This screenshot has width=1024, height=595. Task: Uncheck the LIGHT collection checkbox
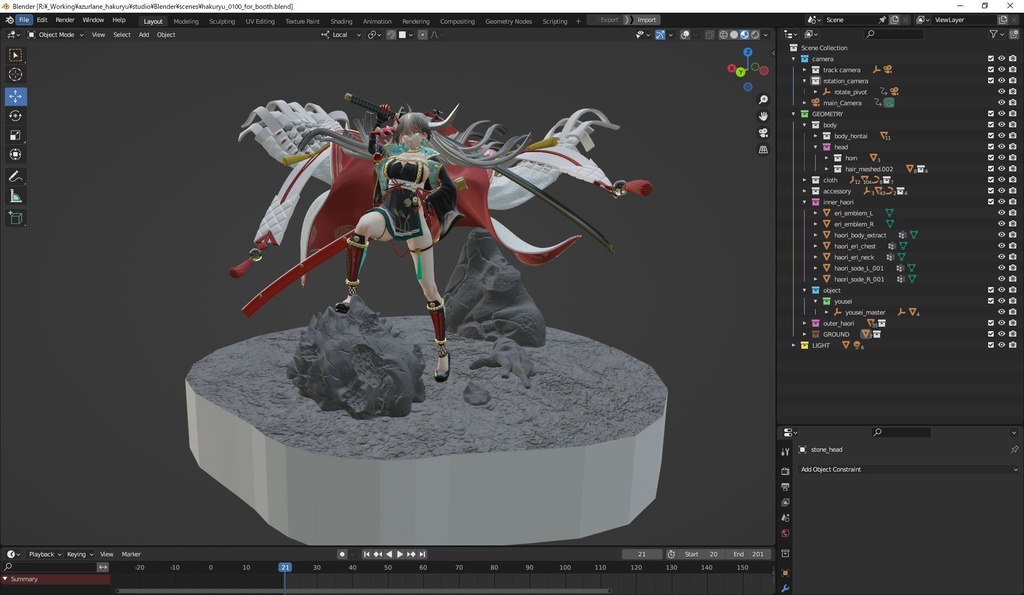[991, 345]
